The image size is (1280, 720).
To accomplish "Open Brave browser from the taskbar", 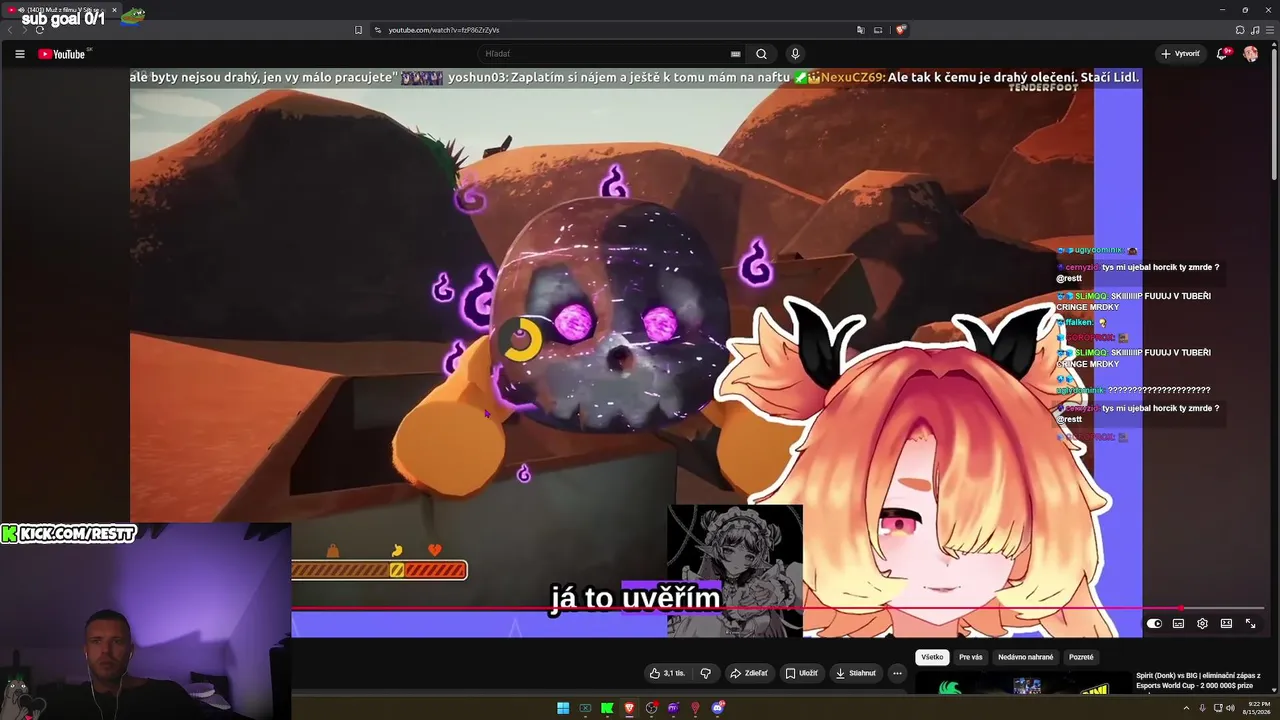I will click(x=629, y=708).
